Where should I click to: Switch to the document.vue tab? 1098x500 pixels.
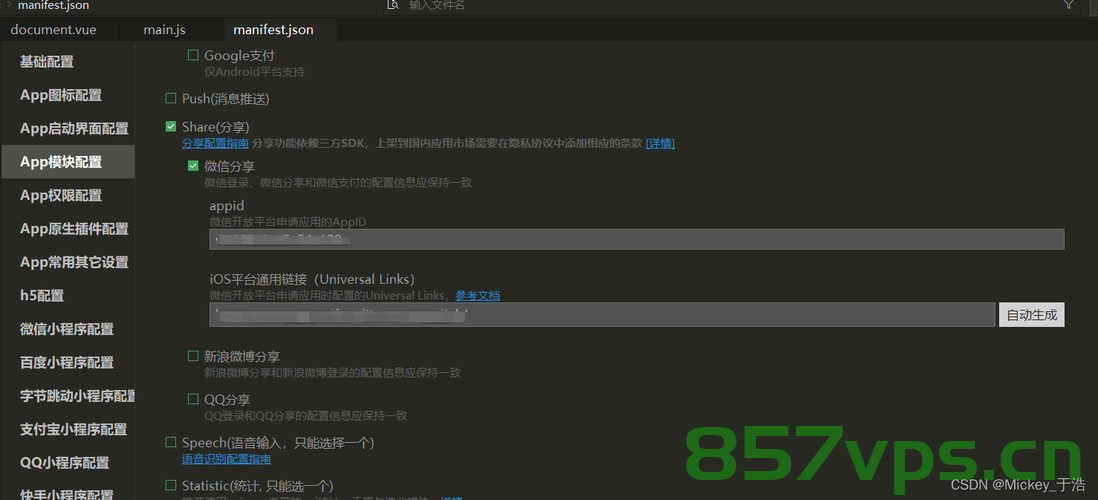[54, 30]
